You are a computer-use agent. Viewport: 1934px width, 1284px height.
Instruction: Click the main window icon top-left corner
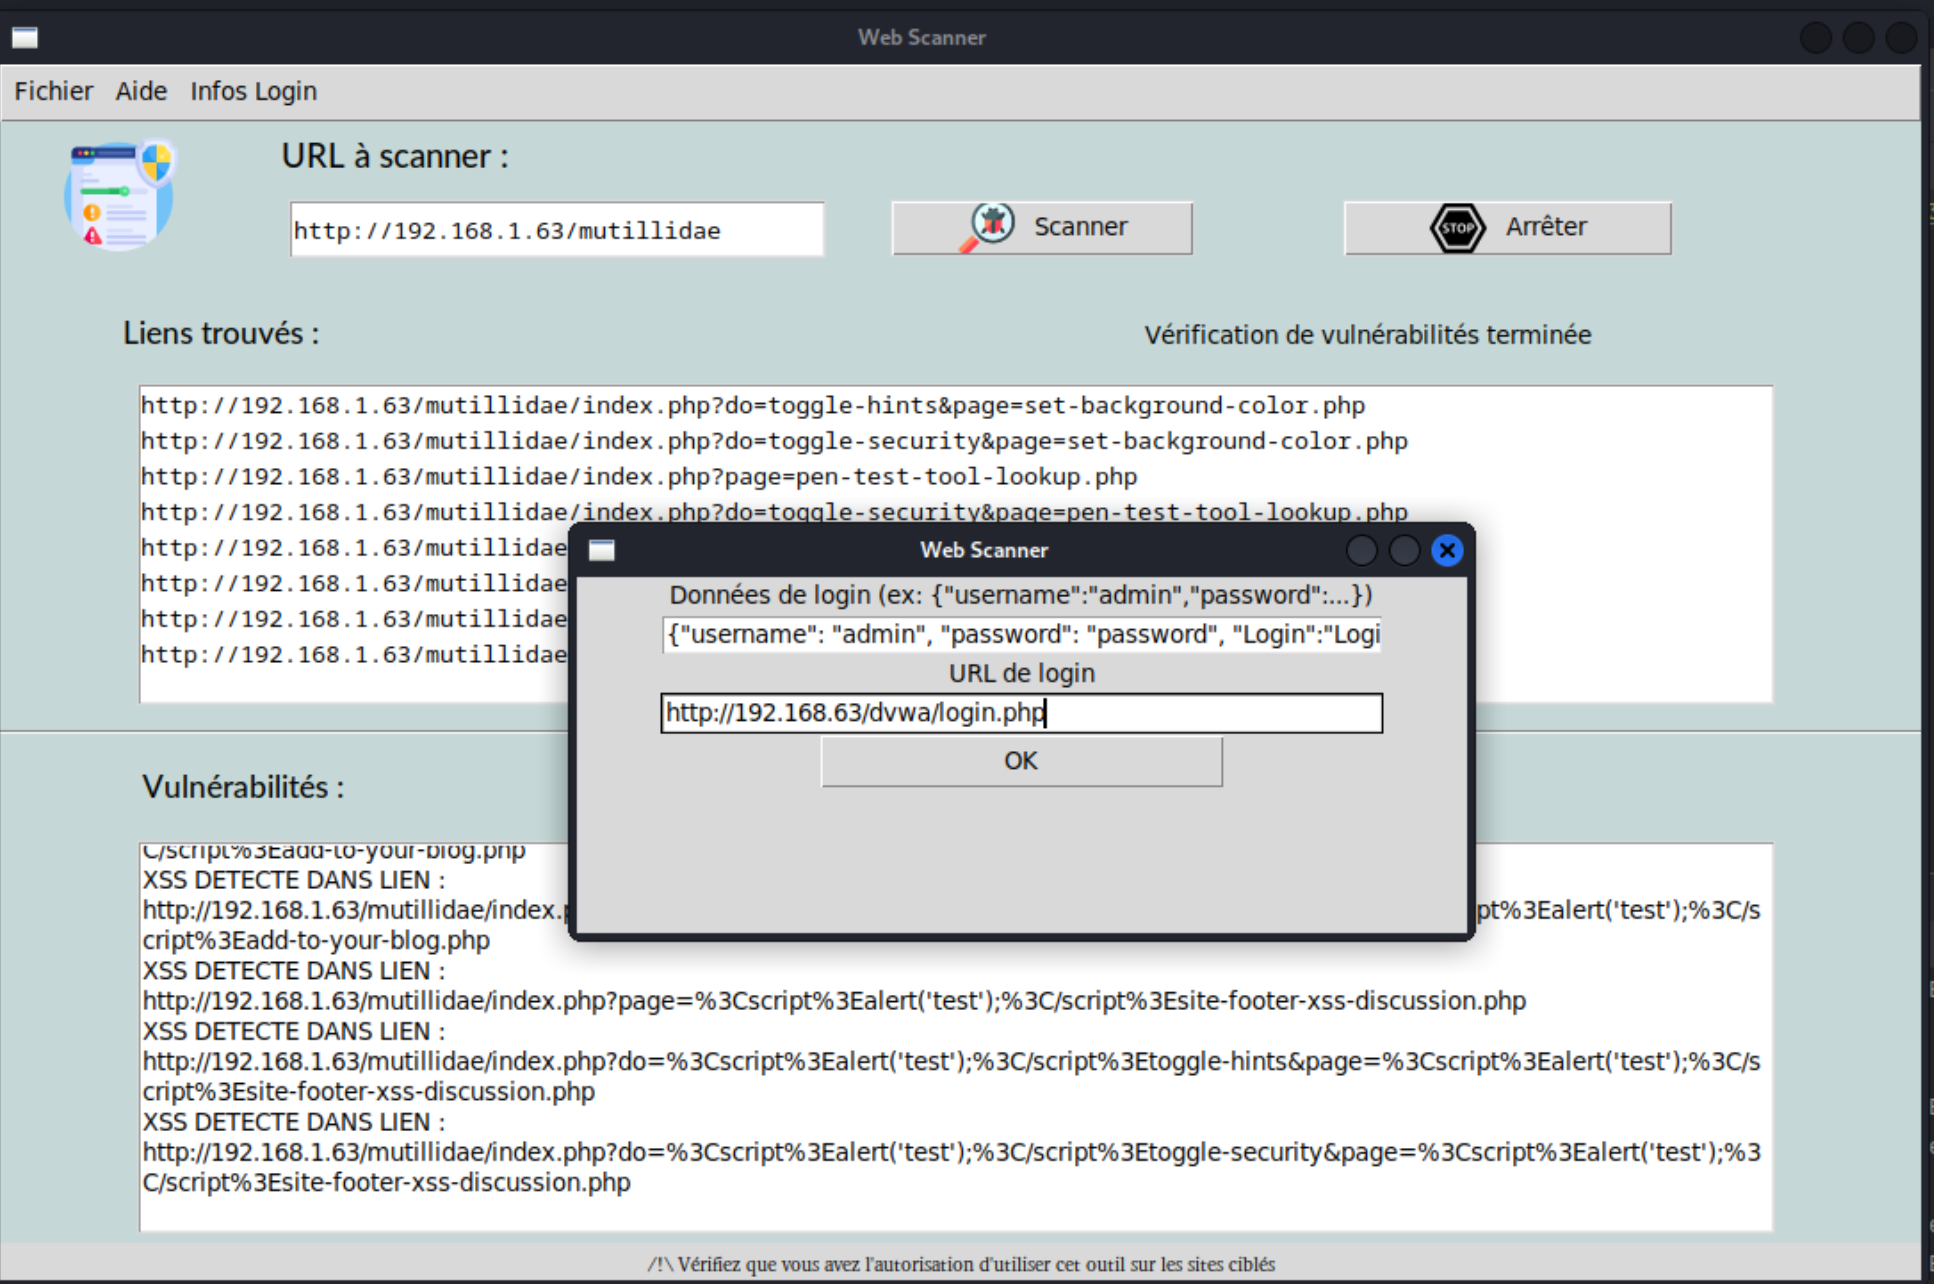point(25,37)
